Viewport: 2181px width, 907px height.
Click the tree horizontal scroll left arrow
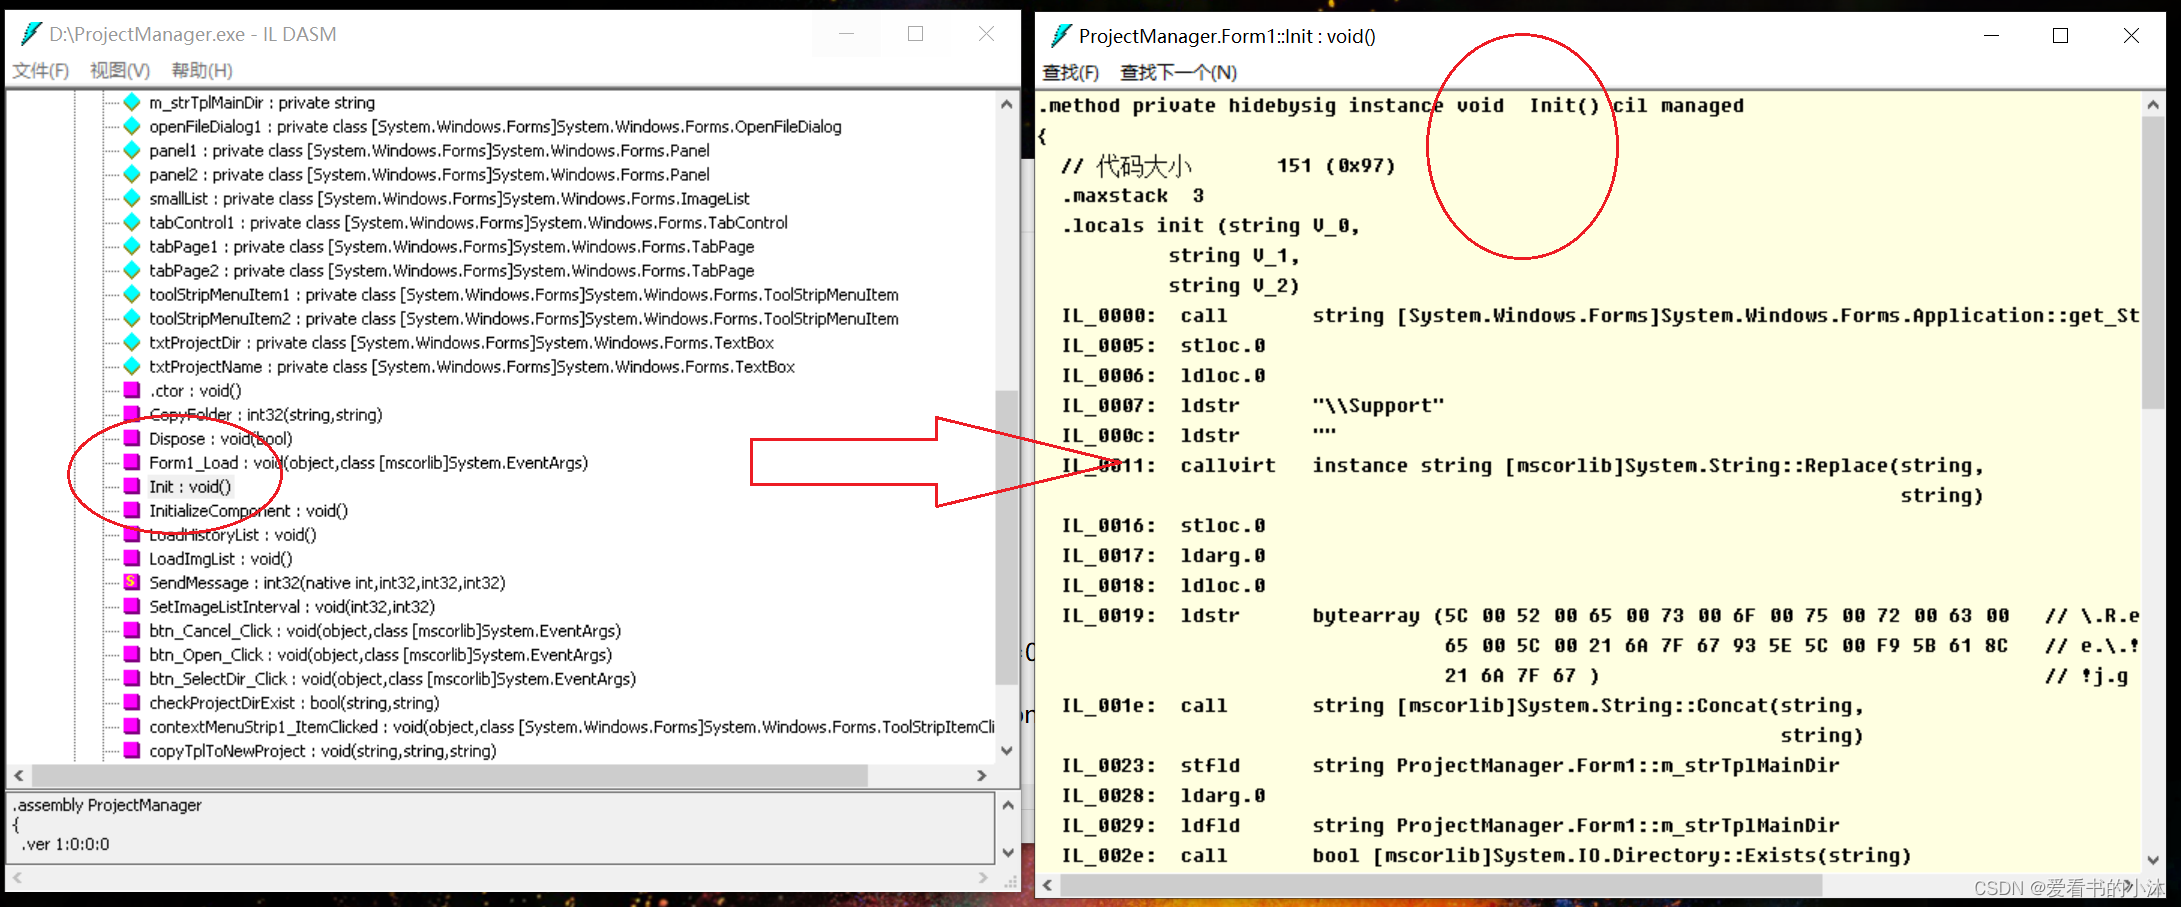click(x=19, y=775)
